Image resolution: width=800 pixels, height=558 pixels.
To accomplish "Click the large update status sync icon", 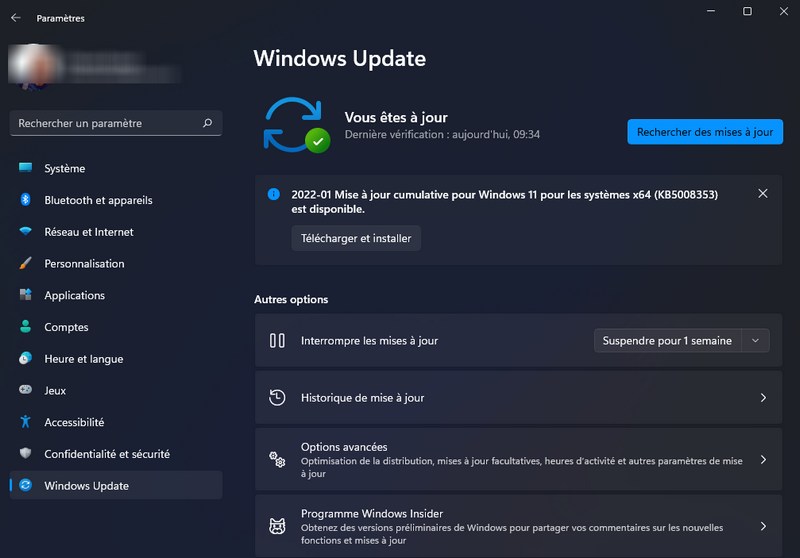I will pyautogui.click(x=296, y=125).
